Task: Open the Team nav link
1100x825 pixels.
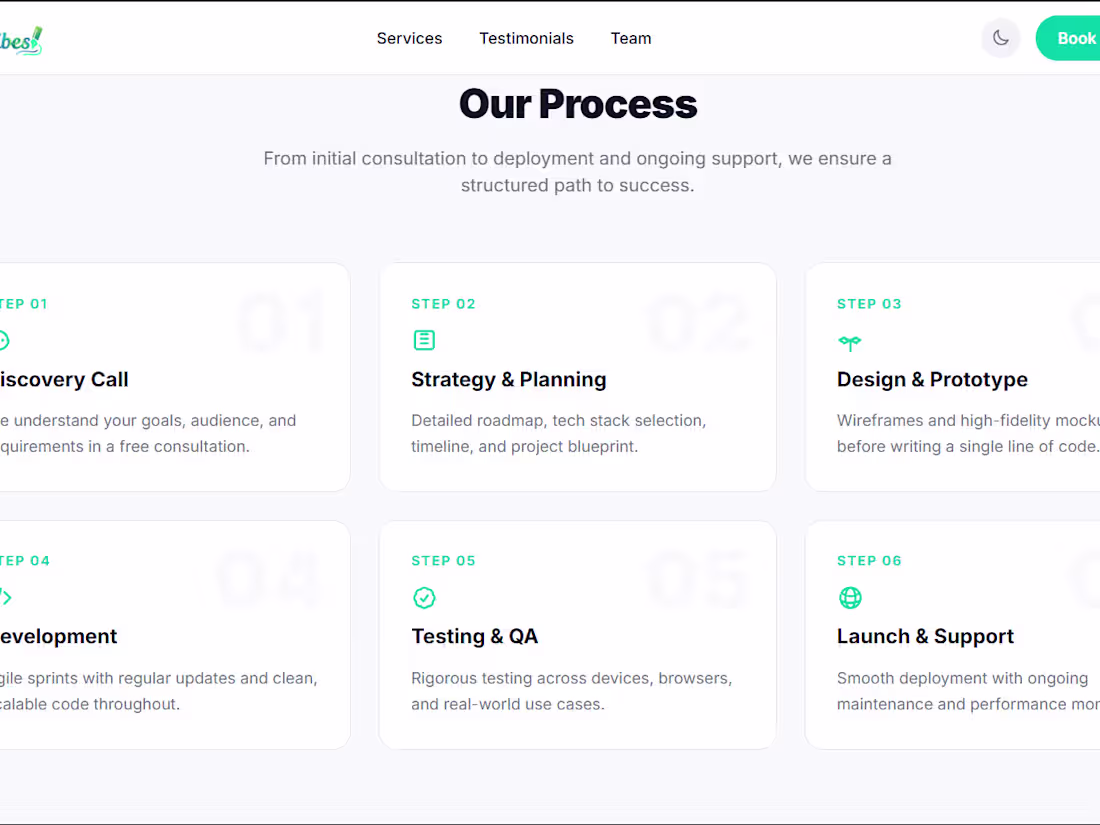Action: coord(631,39)
